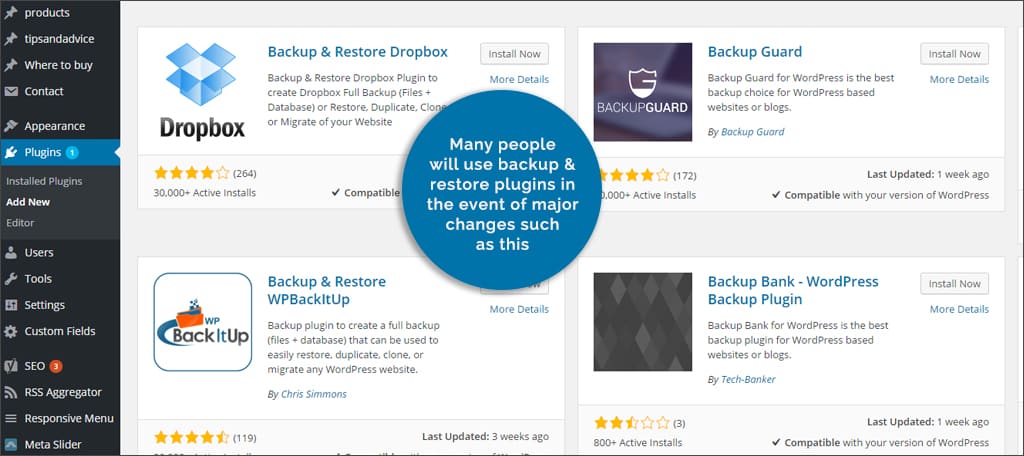Click the Users icon in sidebar
This screenshot has height=456, width=1024.
click(x=11, y=253)
